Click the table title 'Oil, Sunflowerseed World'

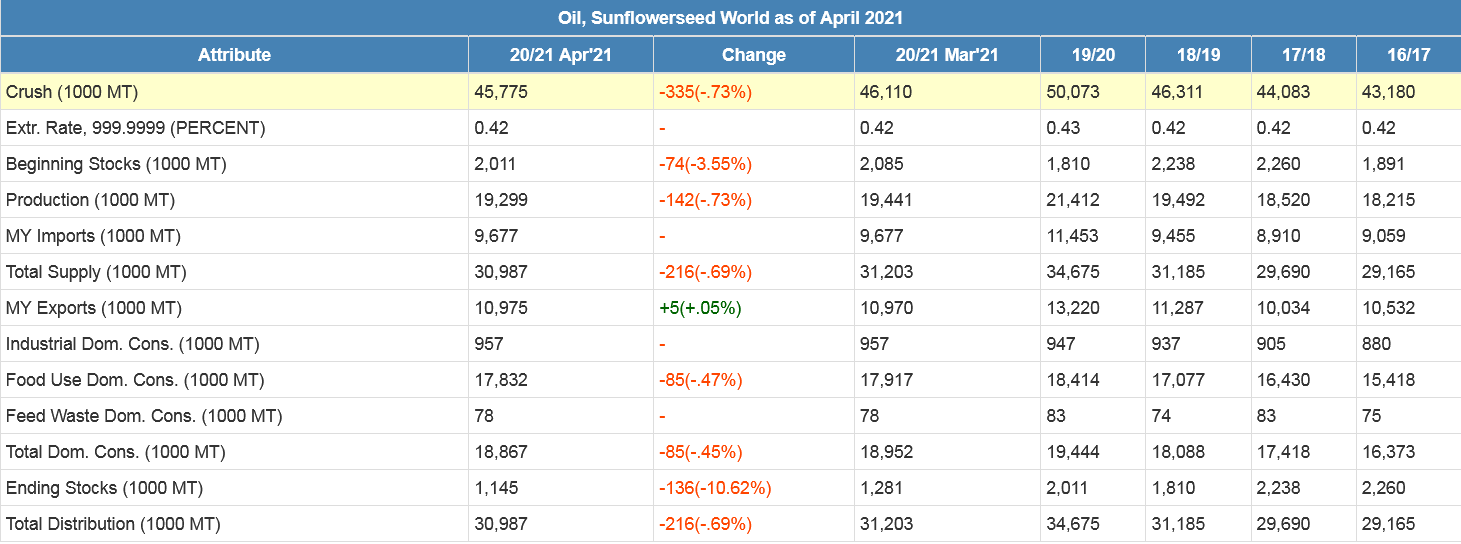pos(730,18)
